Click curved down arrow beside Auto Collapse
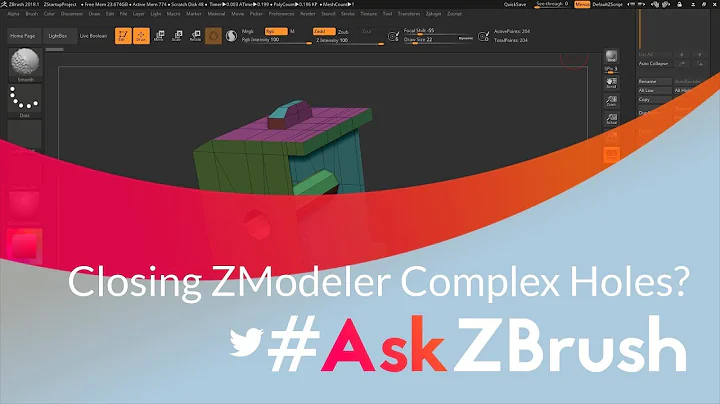The height and width of the screenshot is (404, 720). point(700,64)
